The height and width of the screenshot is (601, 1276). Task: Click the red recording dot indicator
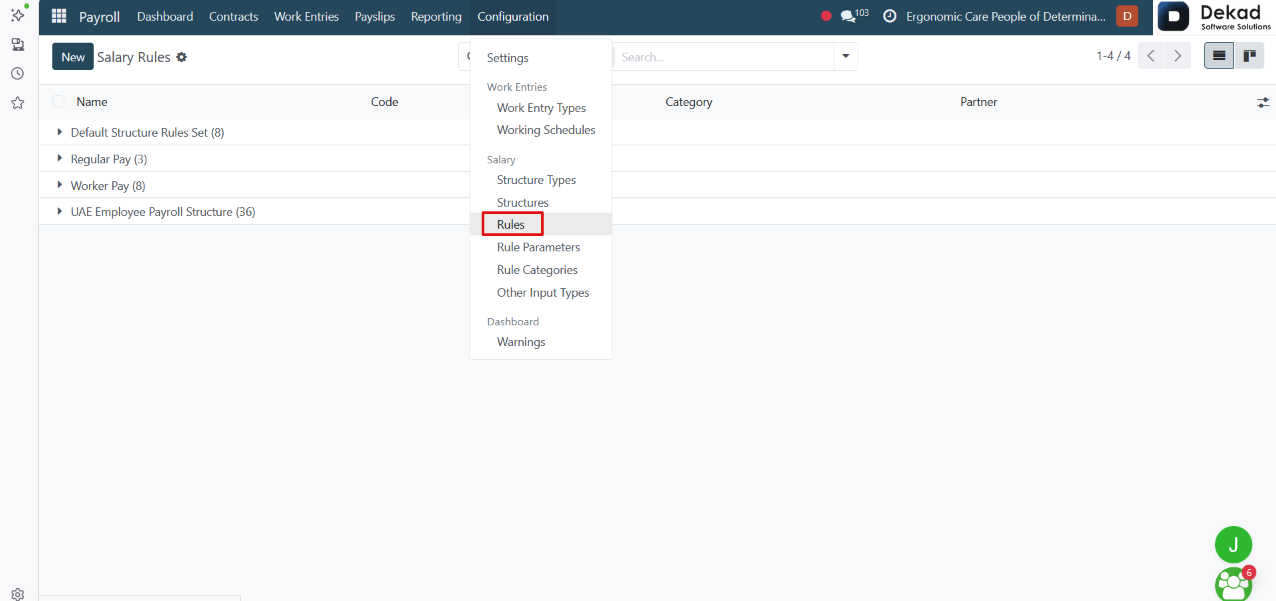pos(826,16)
